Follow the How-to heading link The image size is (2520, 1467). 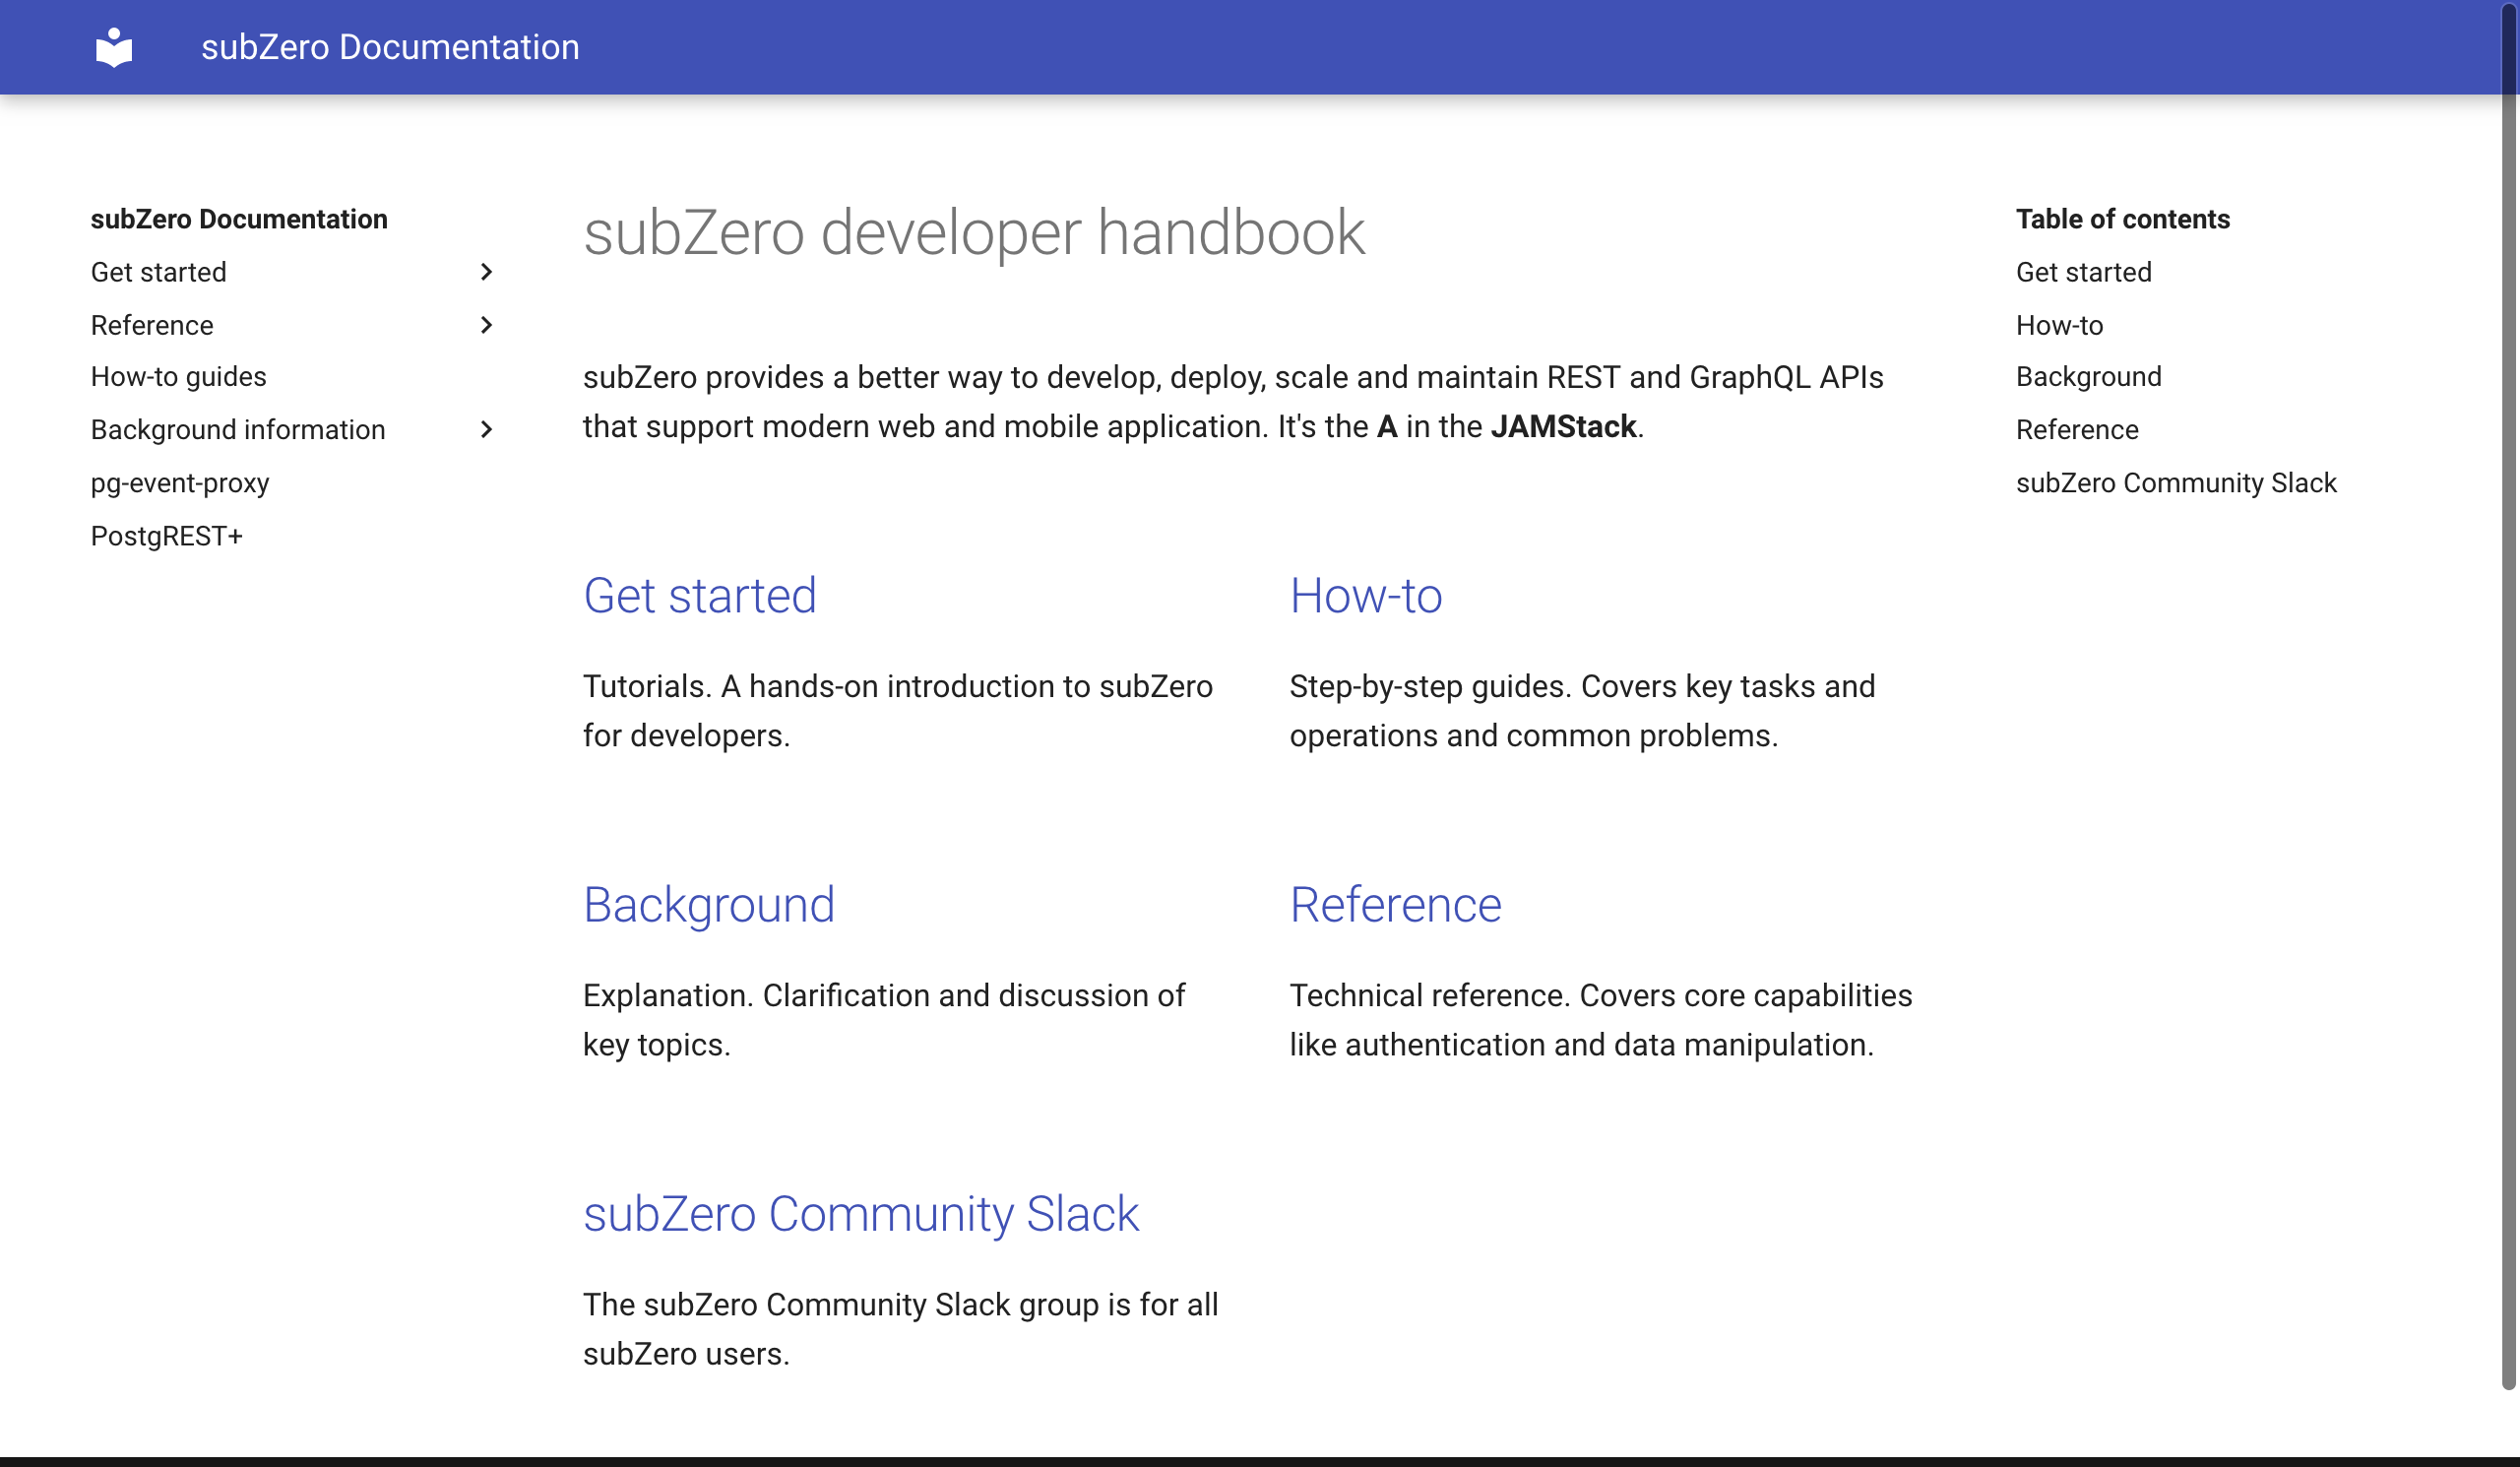(1366, 596)
